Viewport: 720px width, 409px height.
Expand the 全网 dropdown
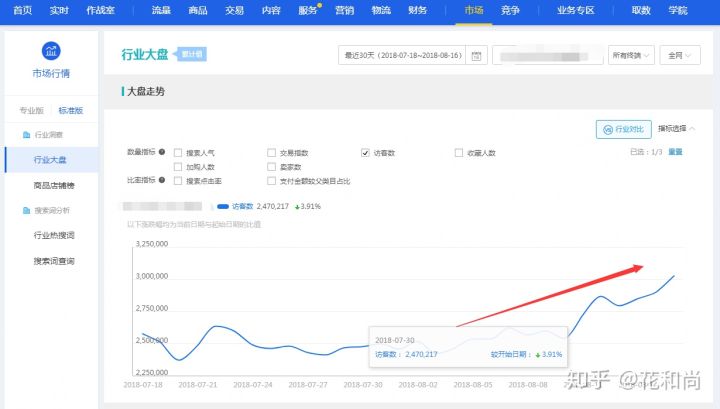tap(684, 56)
